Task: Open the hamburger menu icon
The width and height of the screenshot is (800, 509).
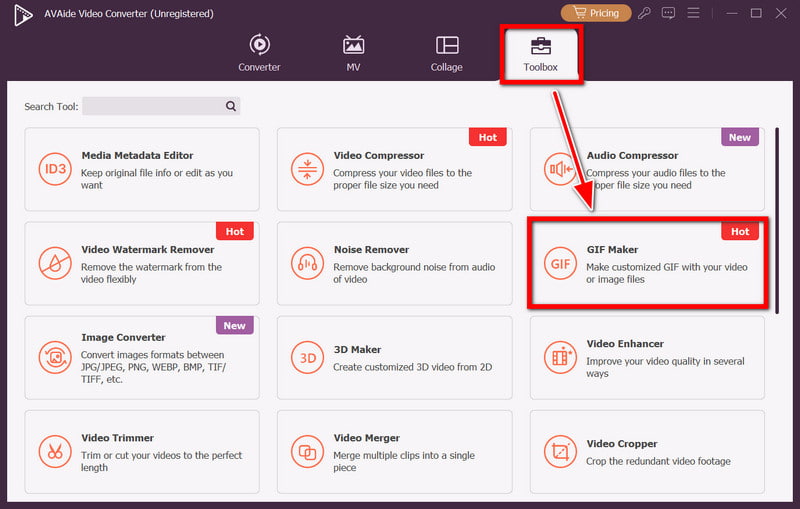Action: pyautogui.click(x=693, y=13)
